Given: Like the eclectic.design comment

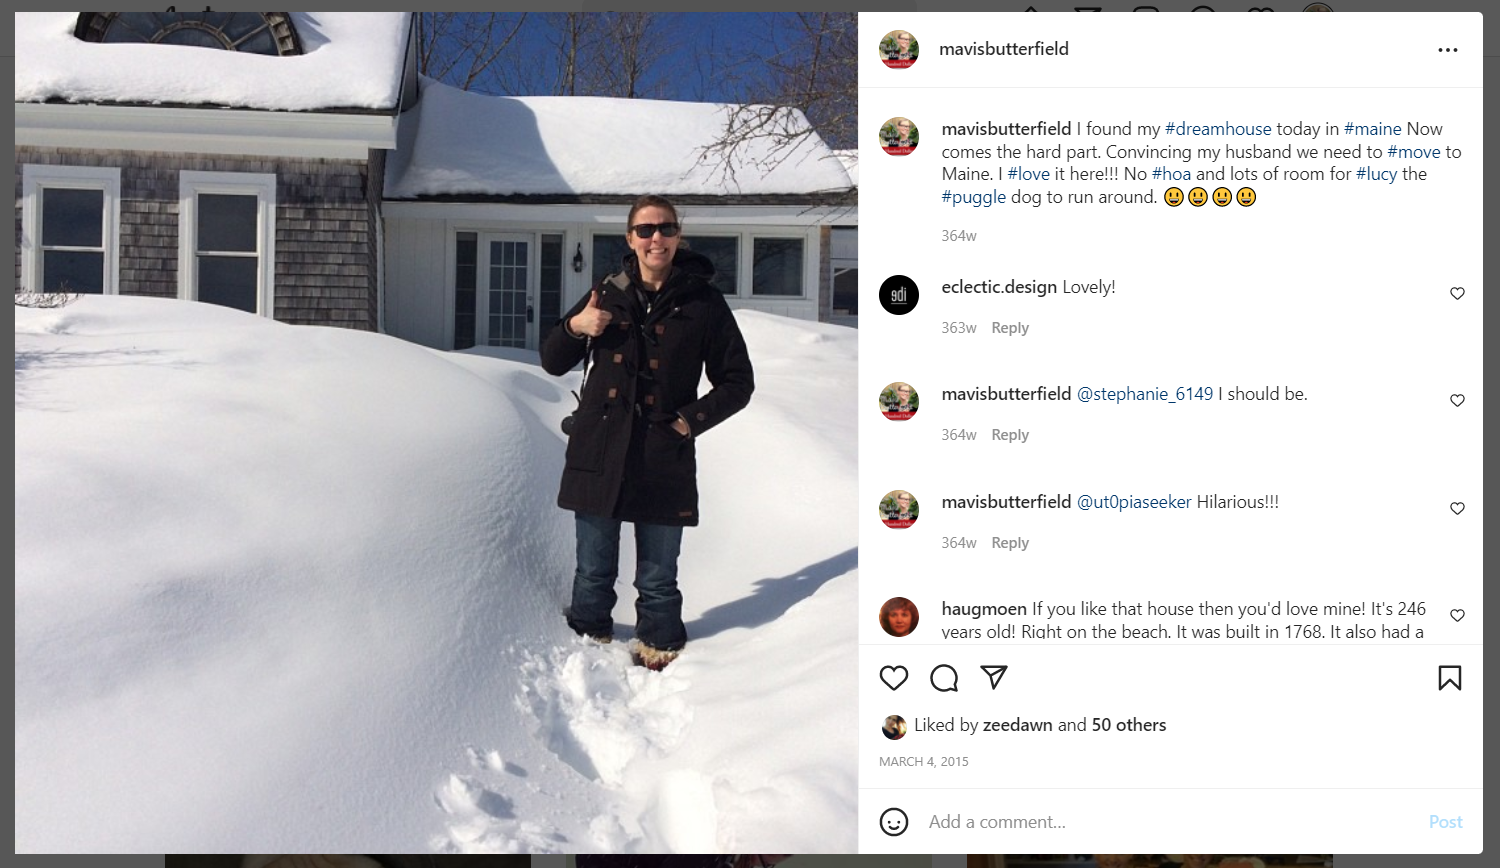Looking at the screenshot, I should (1457, 293).
